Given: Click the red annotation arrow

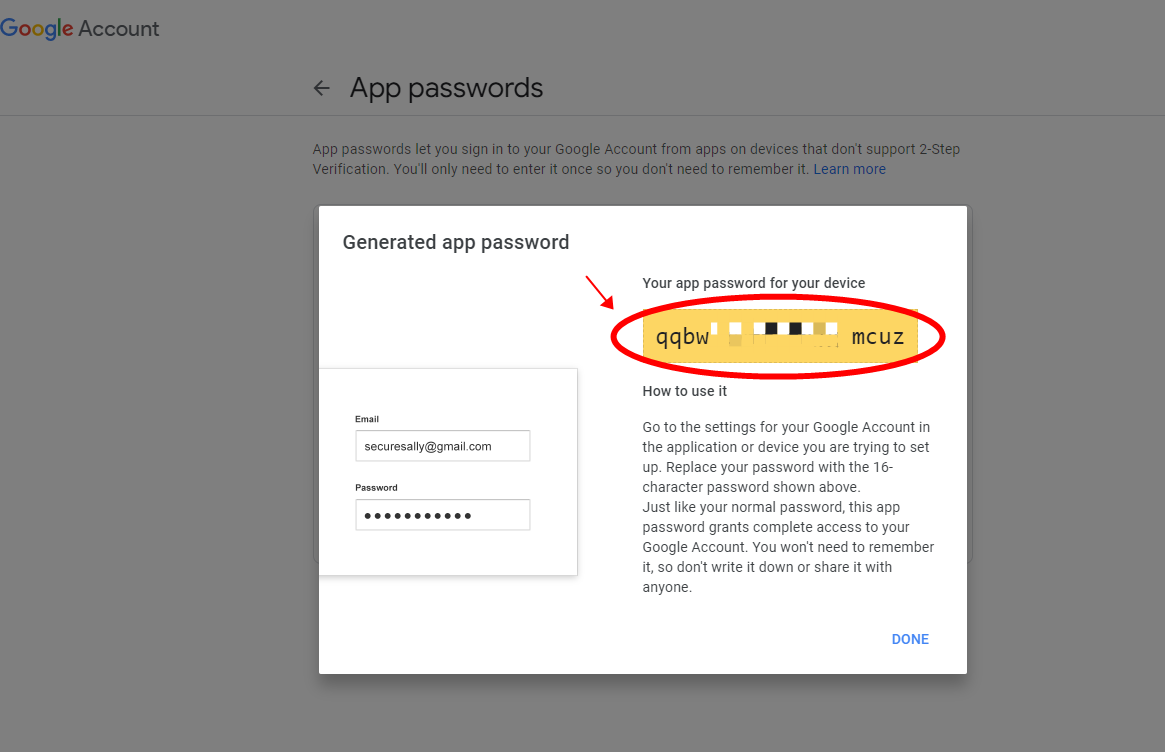Looking at the screenshot, I should 600,292.
